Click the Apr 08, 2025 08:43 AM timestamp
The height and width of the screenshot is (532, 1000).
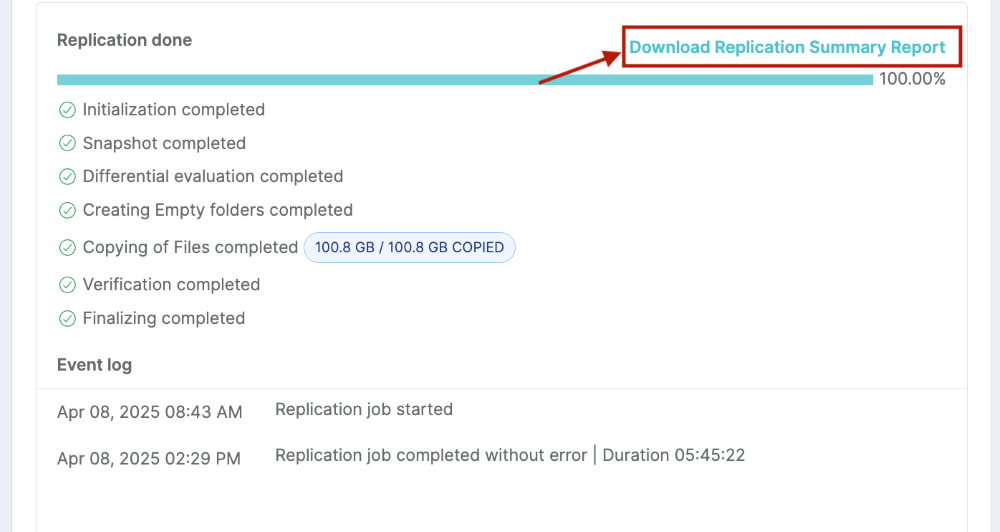coord(149,412)
